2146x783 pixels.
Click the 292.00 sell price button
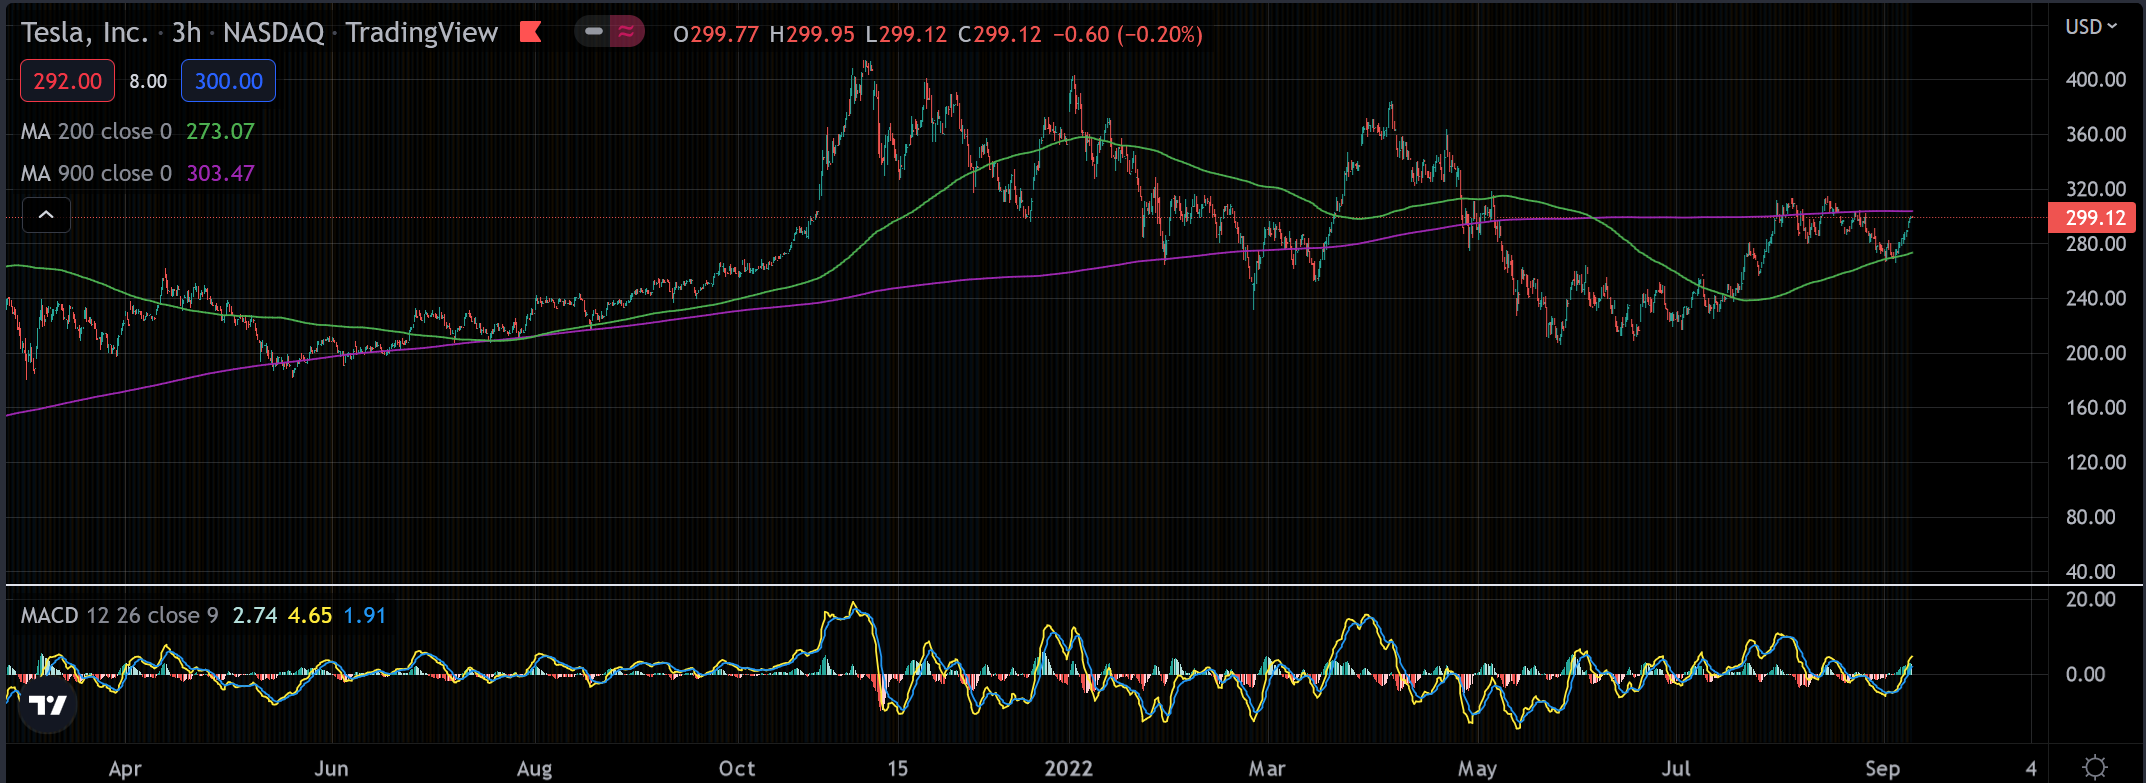point(68,81)
